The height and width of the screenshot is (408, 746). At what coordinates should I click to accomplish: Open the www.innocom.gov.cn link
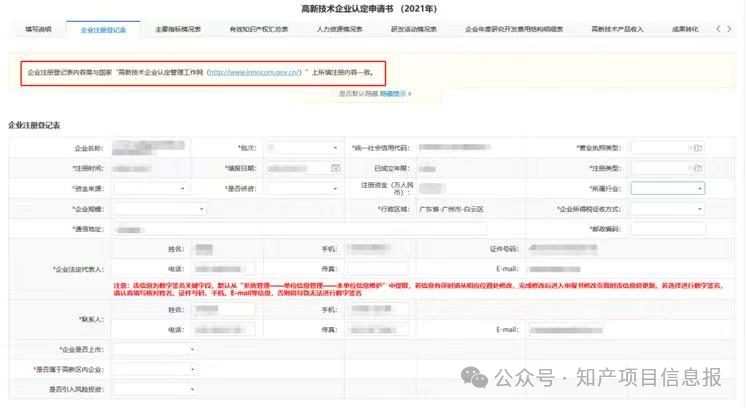click(255, 72)
